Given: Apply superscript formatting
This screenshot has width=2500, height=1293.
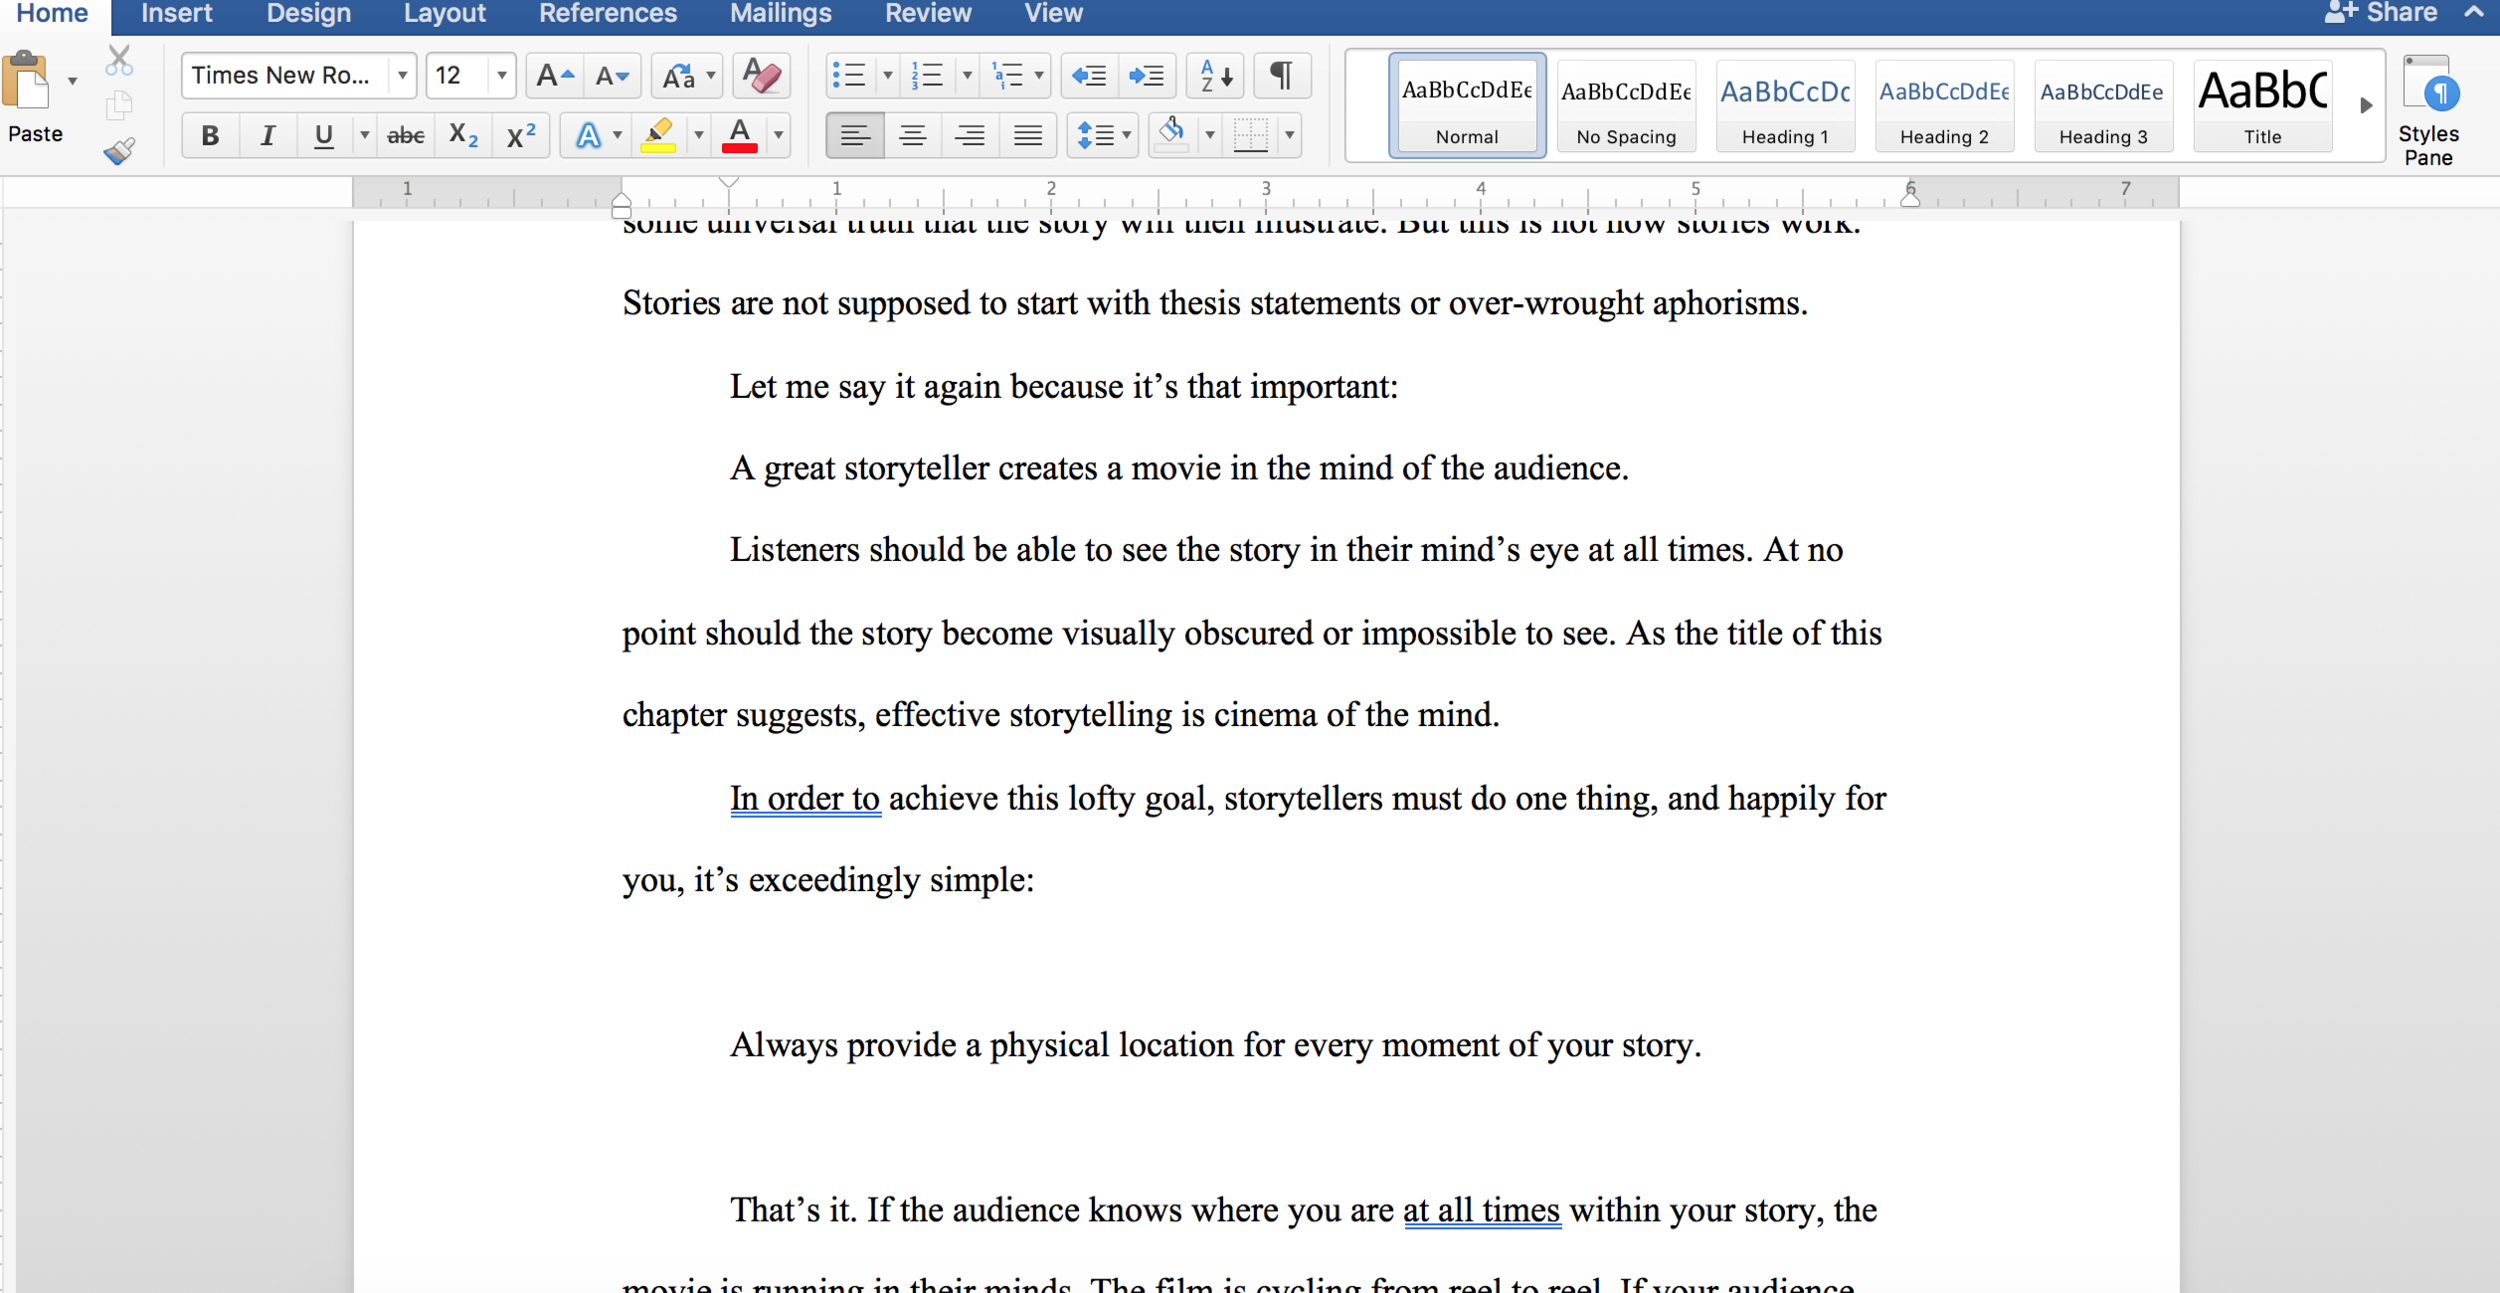Looking at the screenshot, I should (521, 135).
